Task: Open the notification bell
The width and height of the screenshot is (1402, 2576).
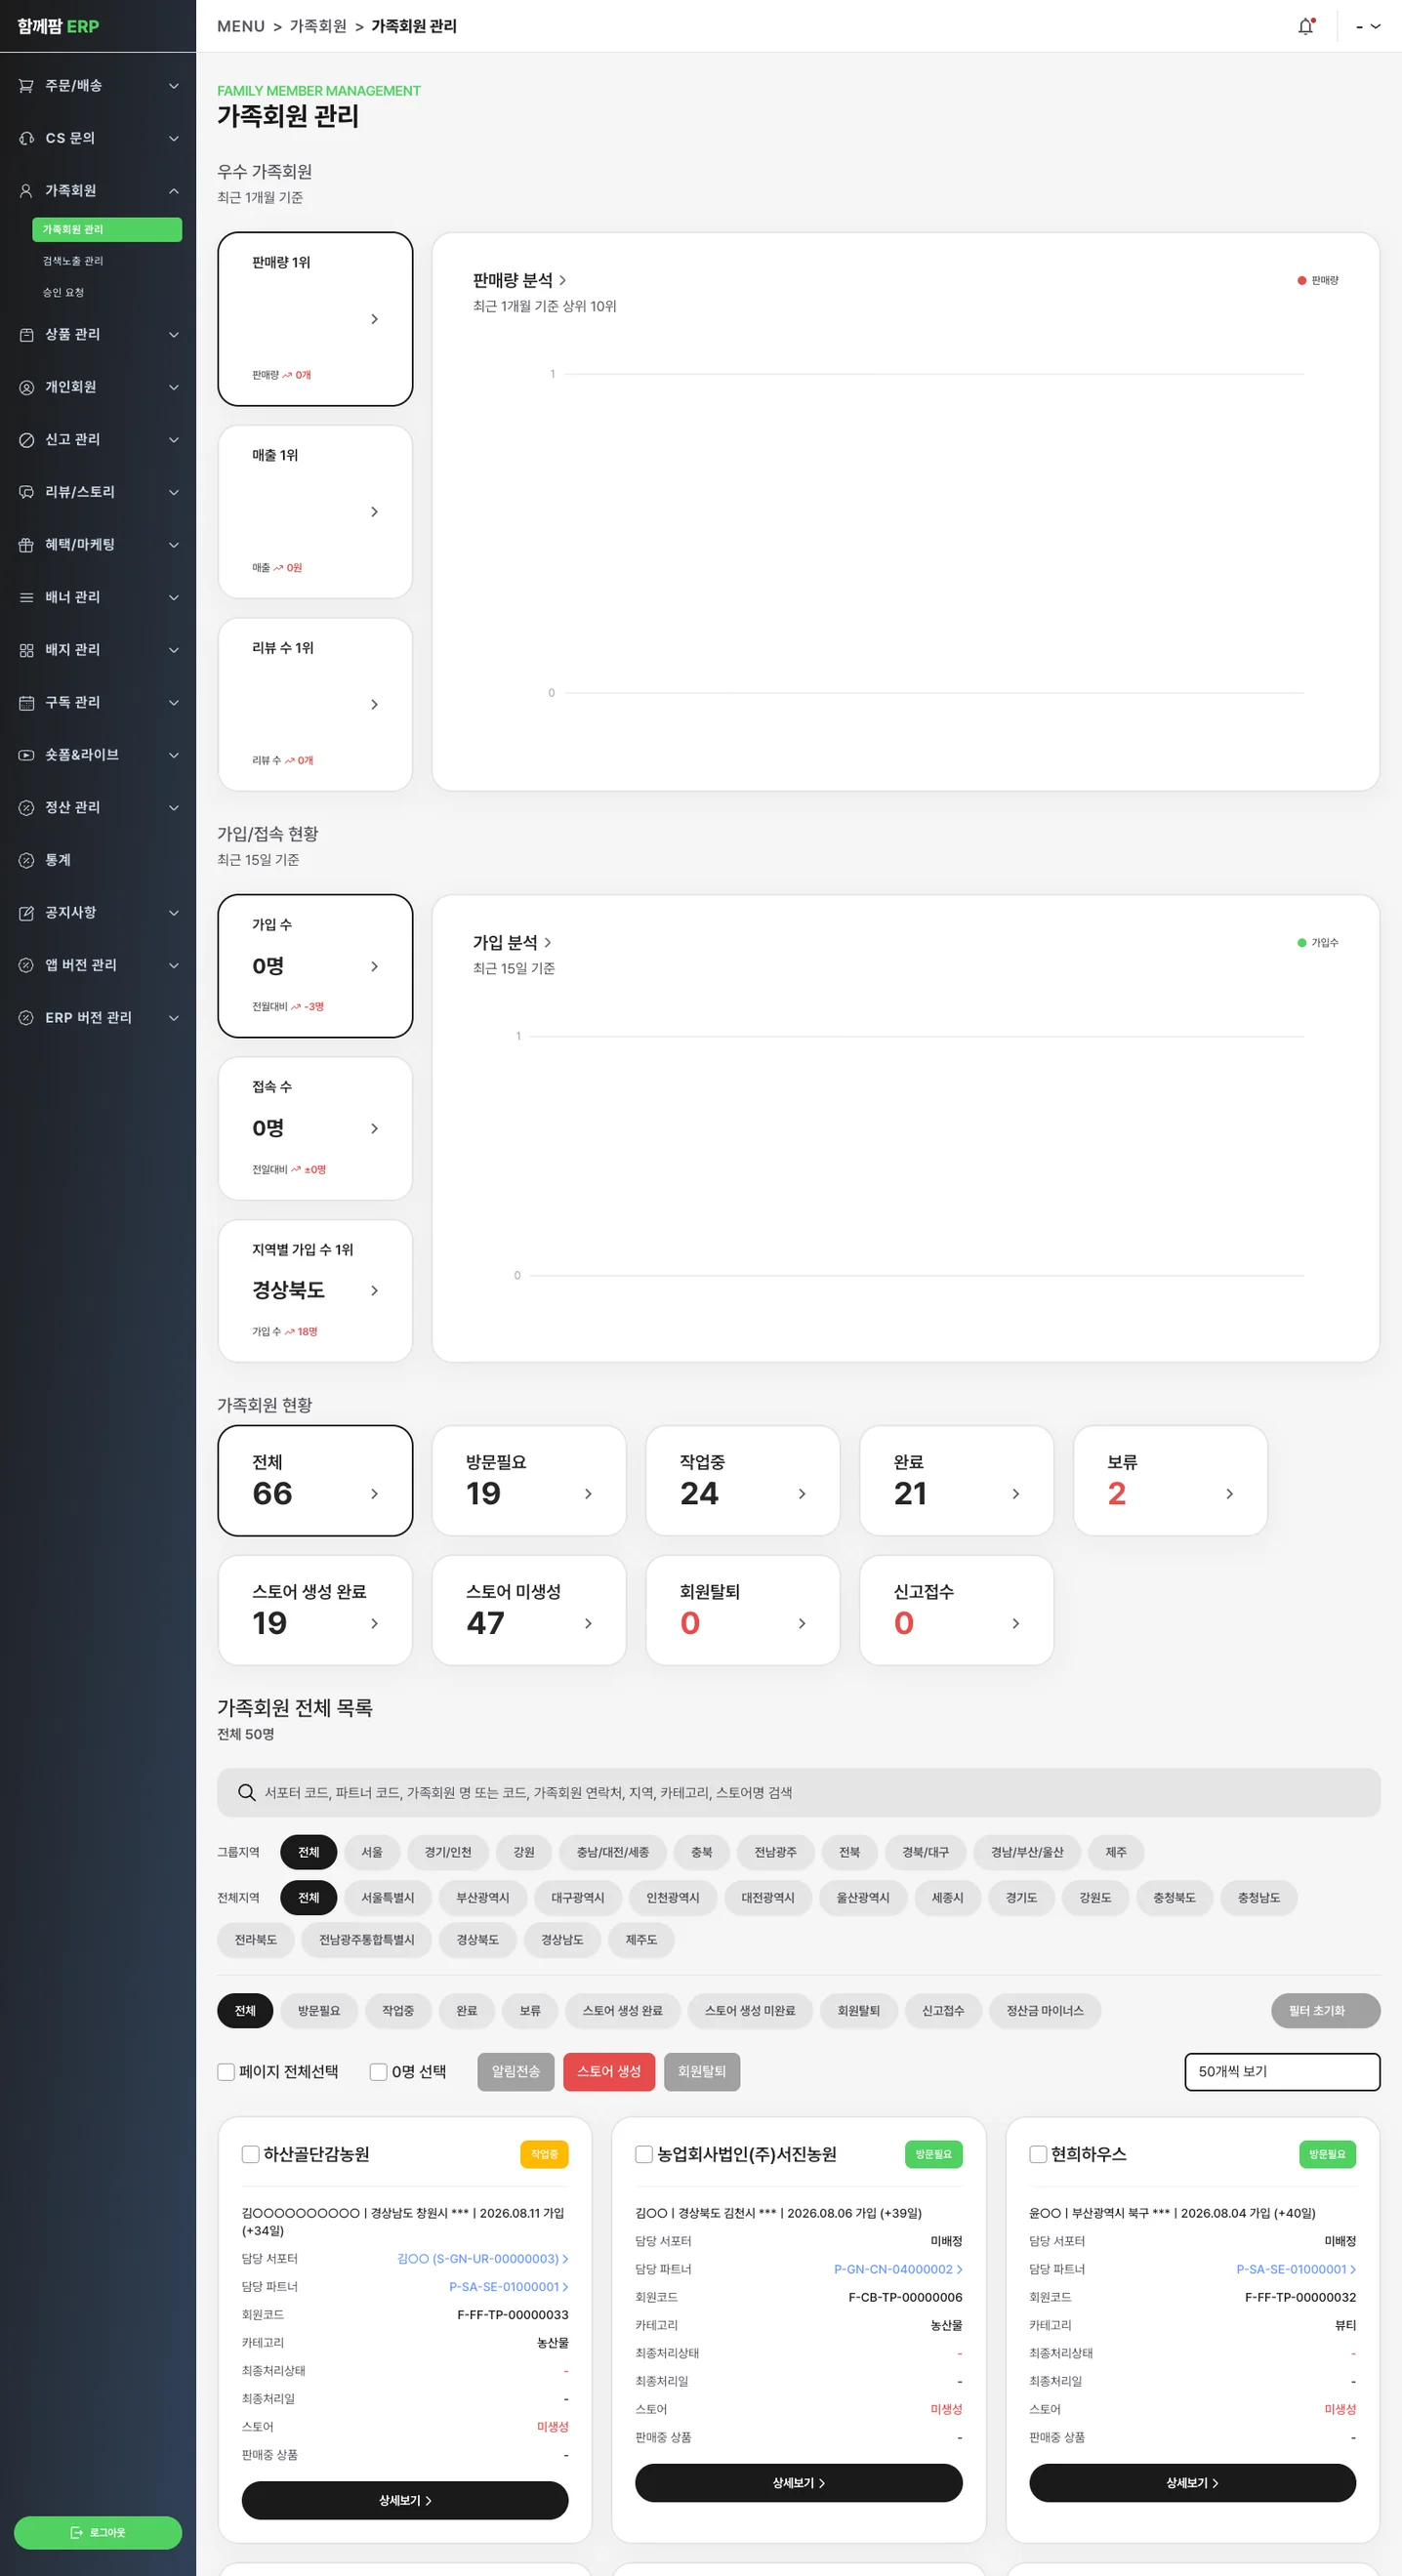Action: 1305,27
